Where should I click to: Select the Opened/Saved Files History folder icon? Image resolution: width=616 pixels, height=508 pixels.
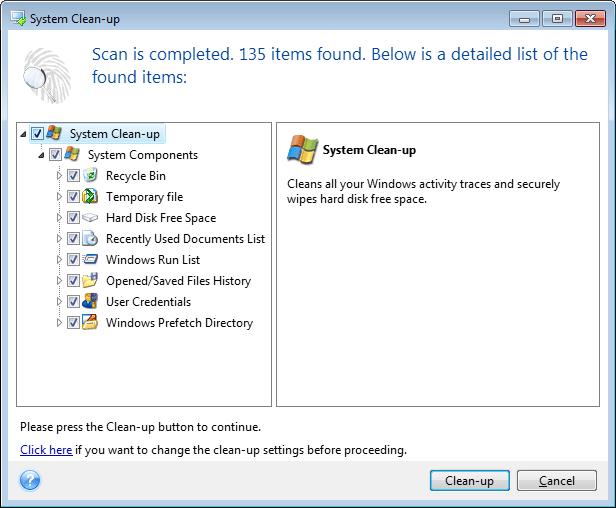point(90,281)
